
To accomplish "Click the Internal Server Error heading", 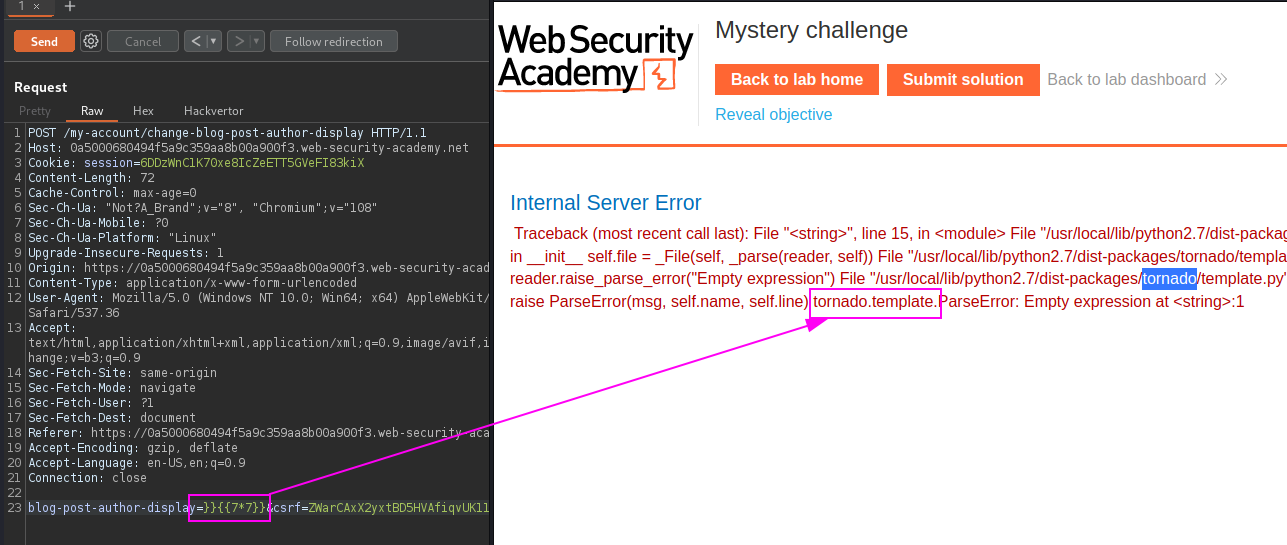I will tap(606, 203).
